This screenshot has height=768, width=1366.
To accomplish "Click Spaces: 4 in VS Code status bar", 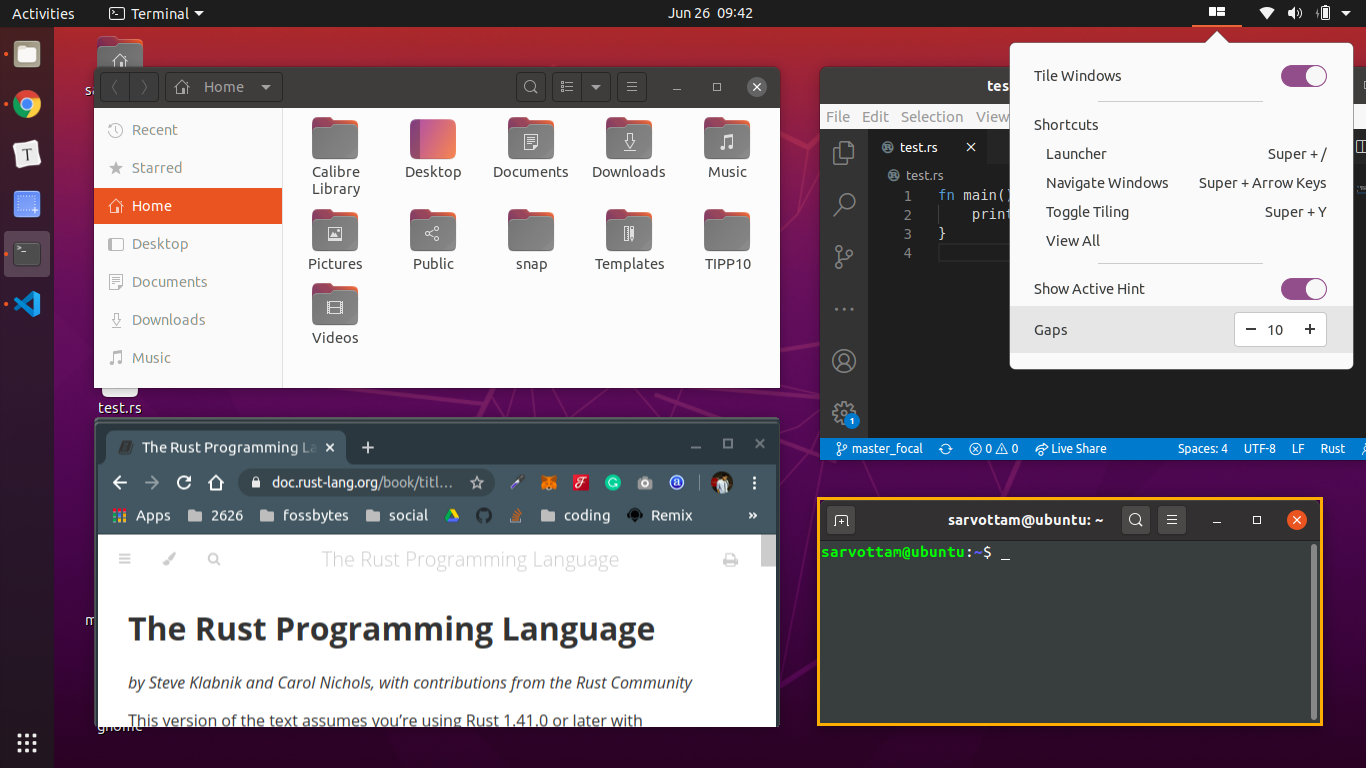I will (x=1202, y=449).
